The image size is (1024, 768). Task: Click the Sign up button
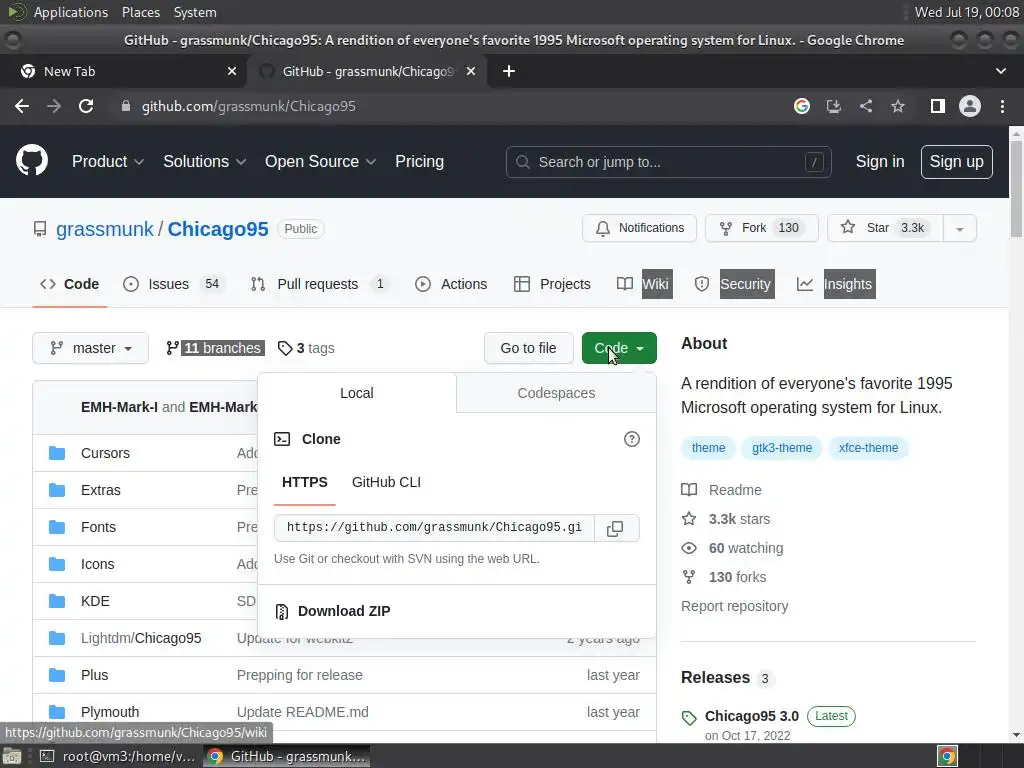[x=956, y=161]
